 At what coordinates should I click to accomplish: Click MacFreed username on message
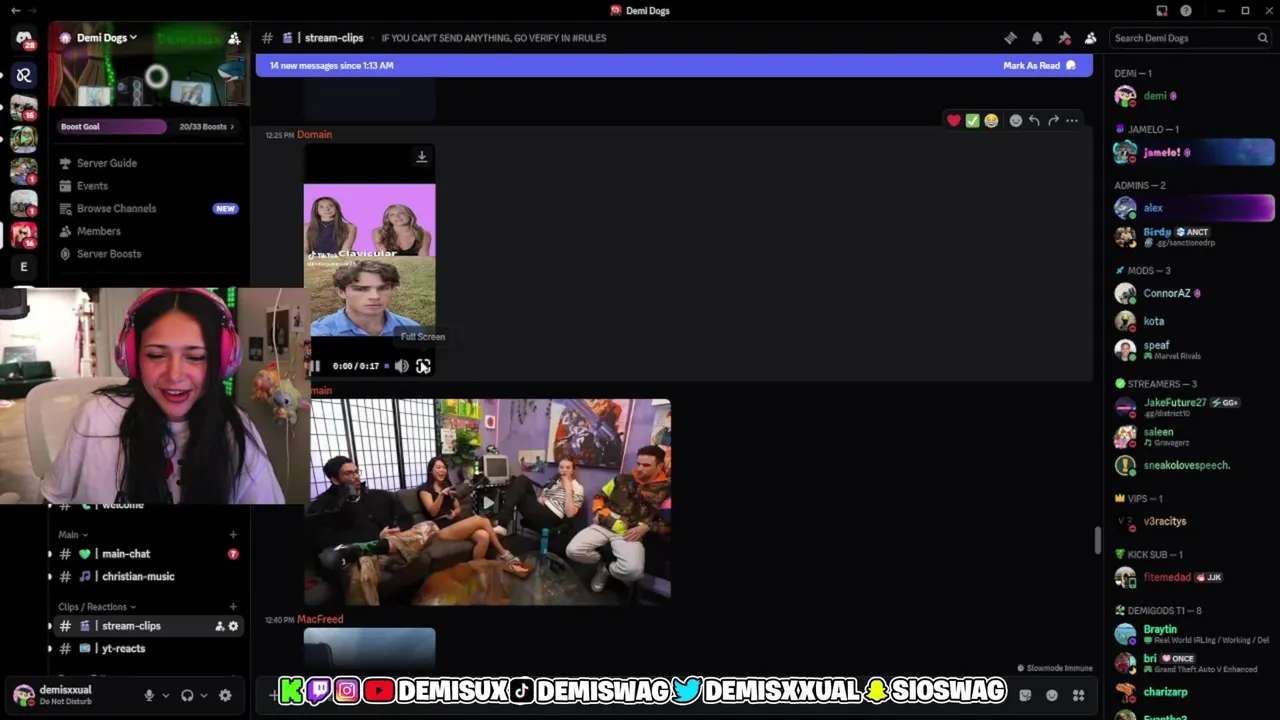point(320,620)
